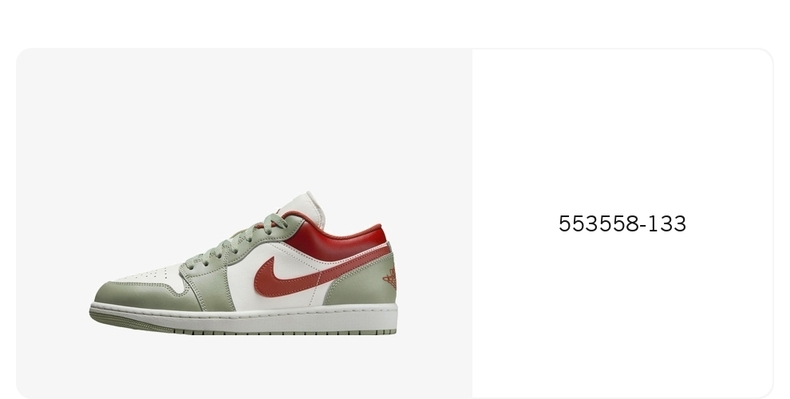Viewport: 790px width, 399px height.
Task: Click the green laces on the sneaker
Action: pyautogui.click(x=234, y=242)
